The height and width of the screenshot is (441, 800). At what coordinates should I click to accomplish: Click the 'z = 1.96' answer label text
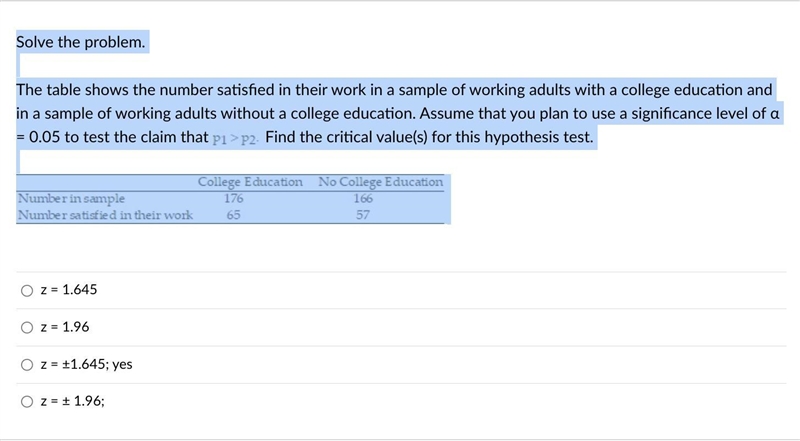pyautogui.click(x=65, y=327)
